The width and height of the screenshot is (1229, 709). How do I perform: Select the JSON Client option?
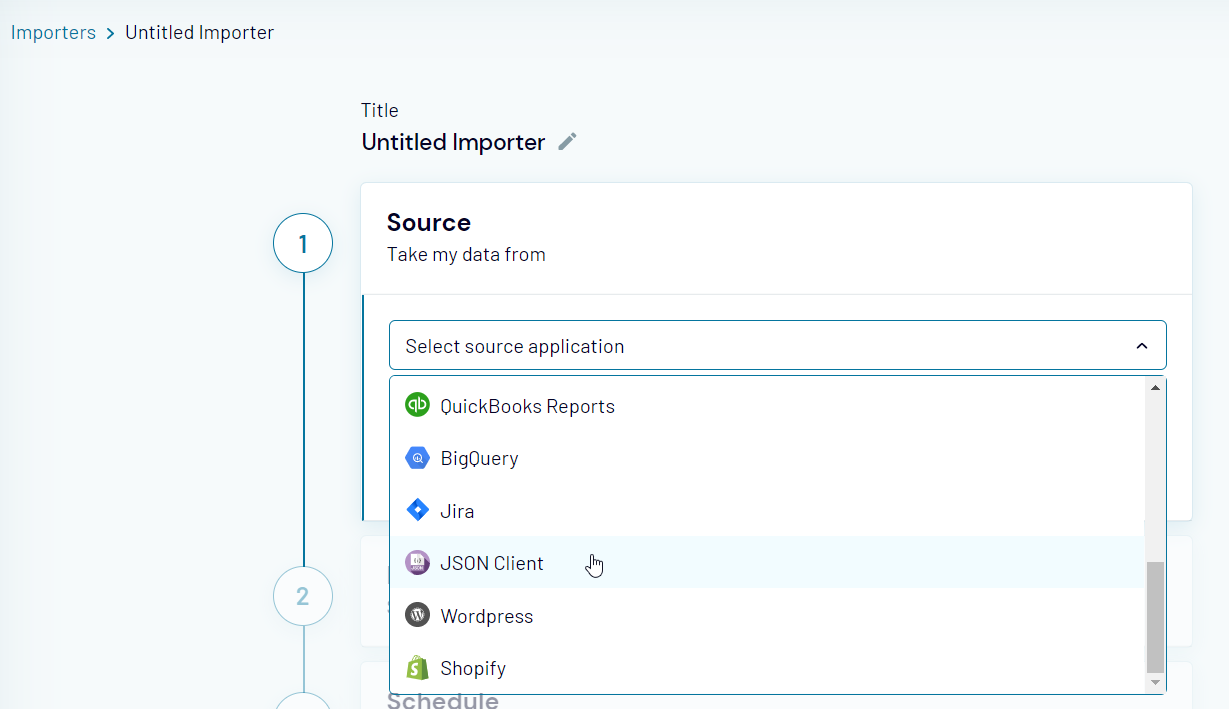767,563
